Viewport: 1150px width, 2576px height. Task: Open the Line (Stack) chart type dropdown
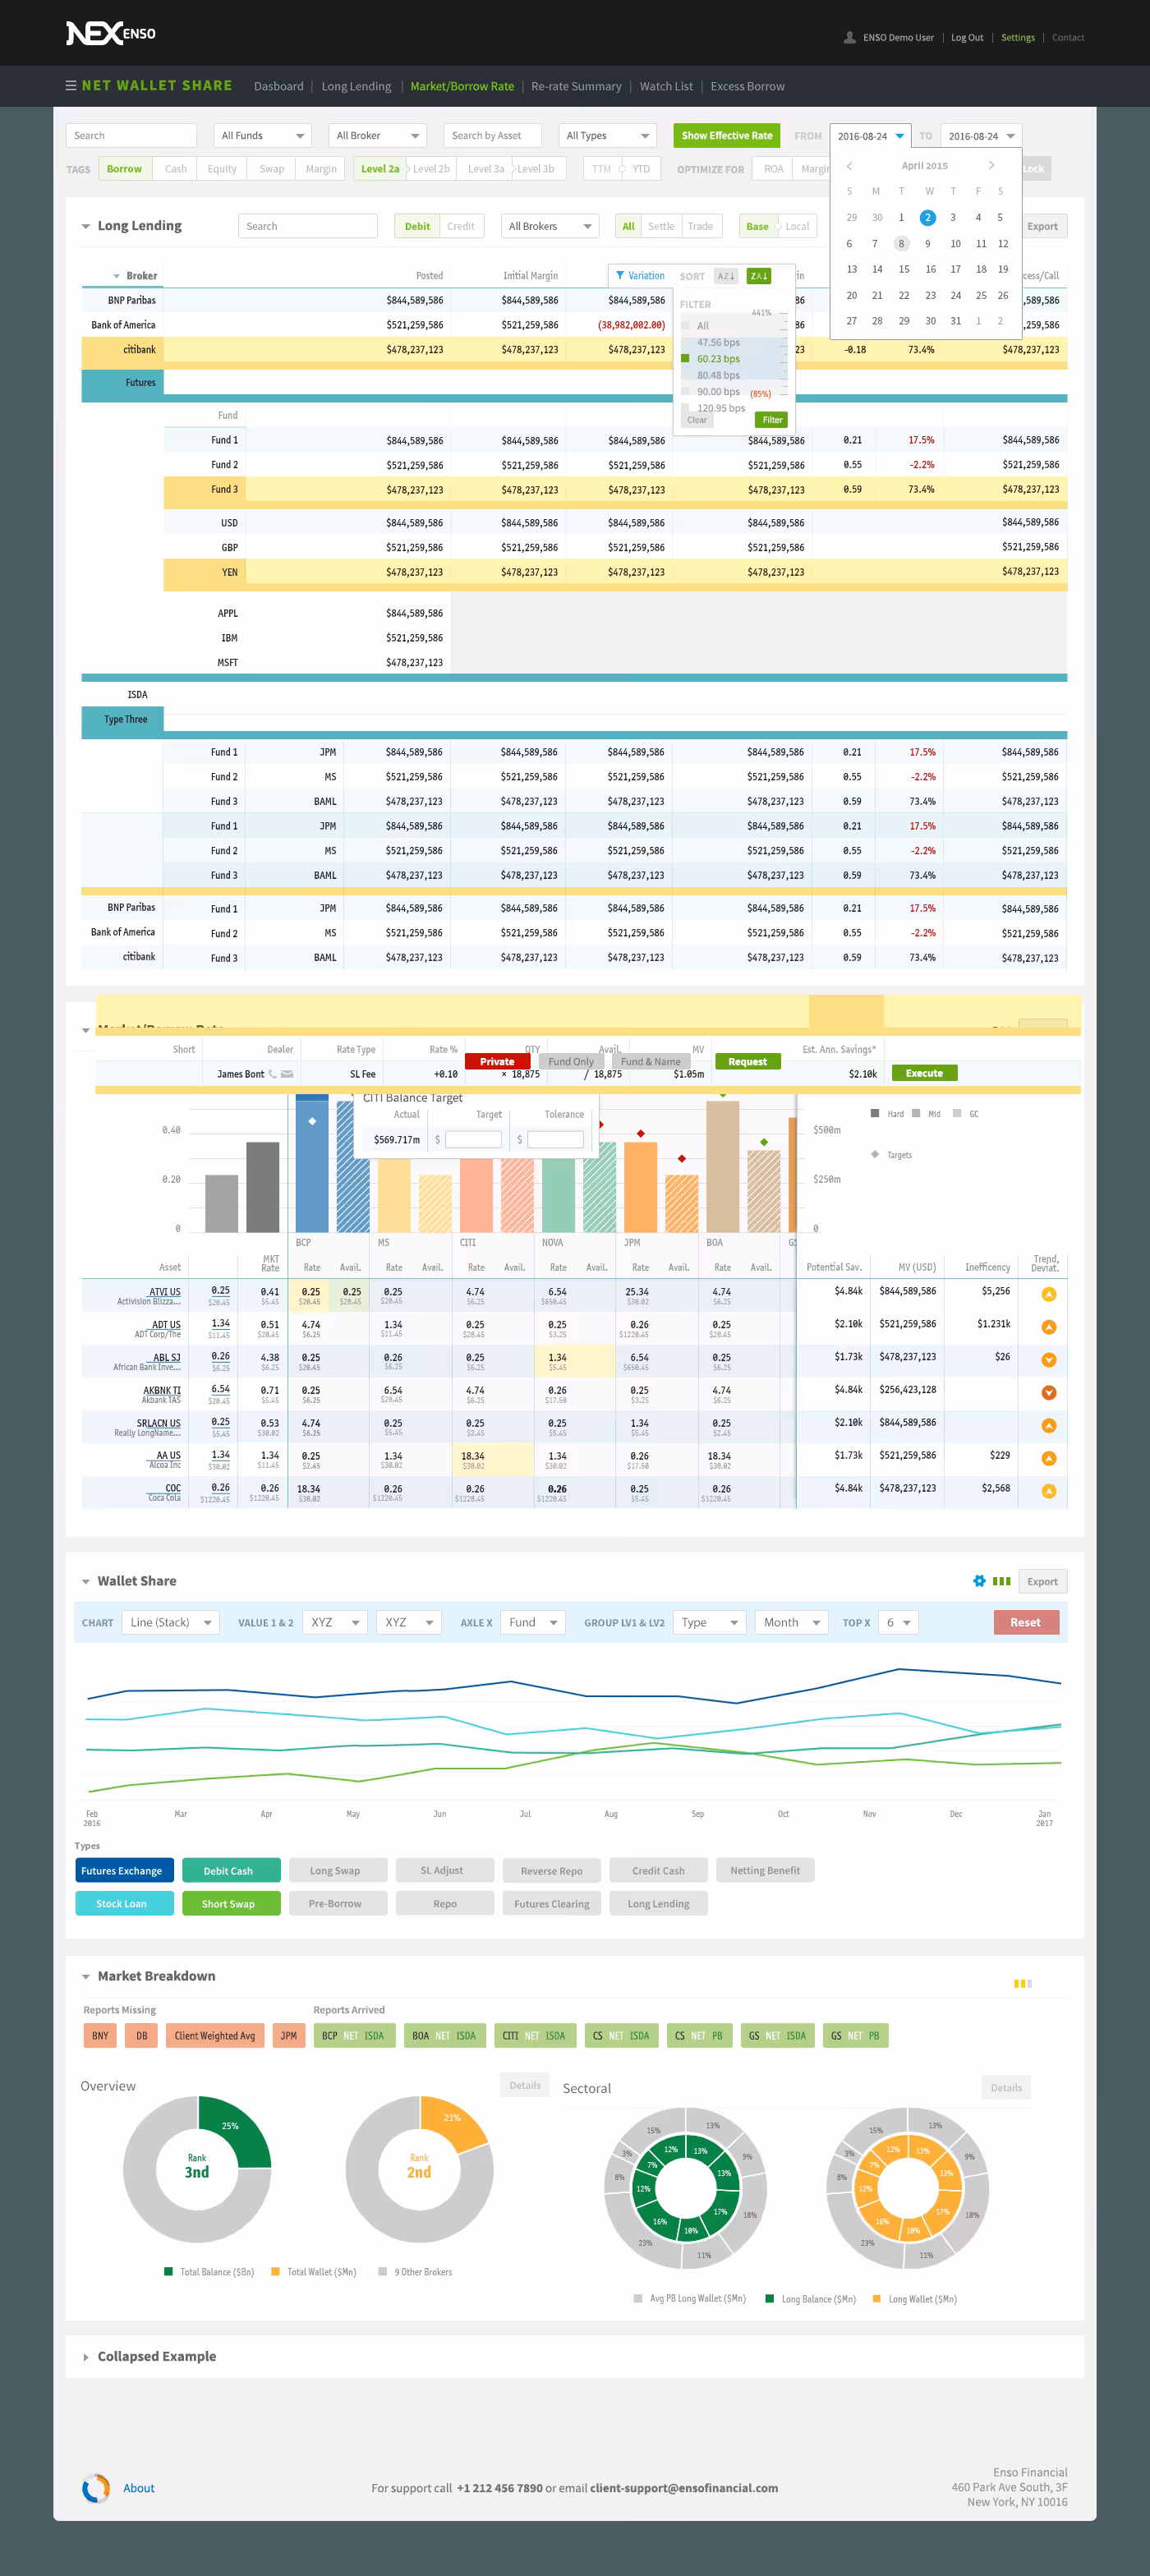click(x=170, y=1622)
